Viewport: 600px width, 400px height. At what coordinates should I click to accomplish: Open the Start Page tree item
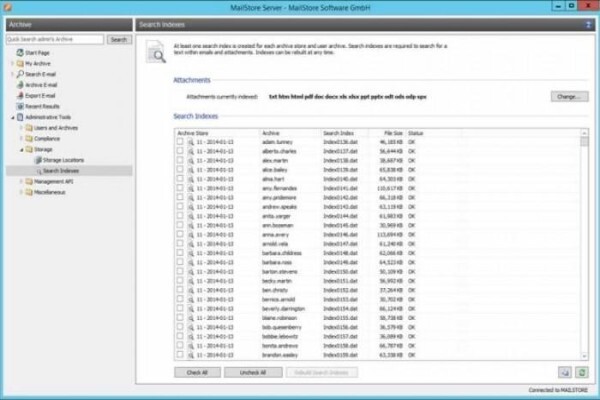[37, 53]
